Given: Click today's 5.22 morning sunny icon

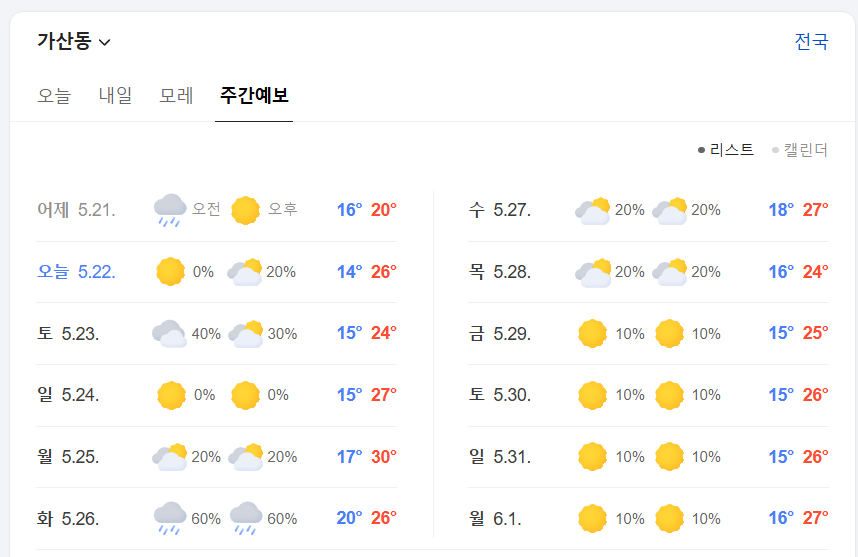Looking at the screenshot, I should coord(170,271).
